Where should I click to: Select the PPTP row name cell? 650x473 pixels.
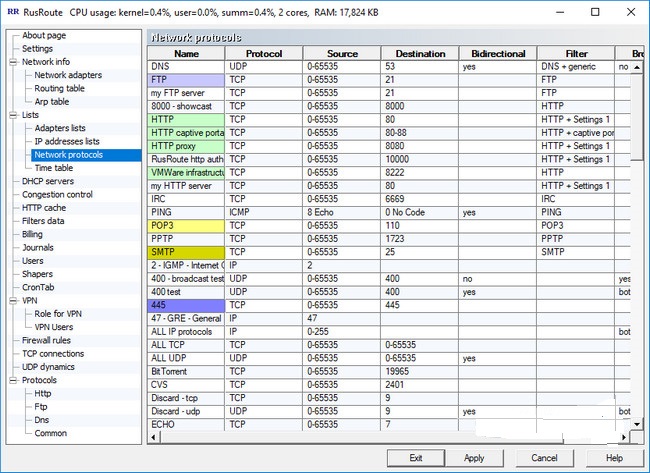[186, 239]
